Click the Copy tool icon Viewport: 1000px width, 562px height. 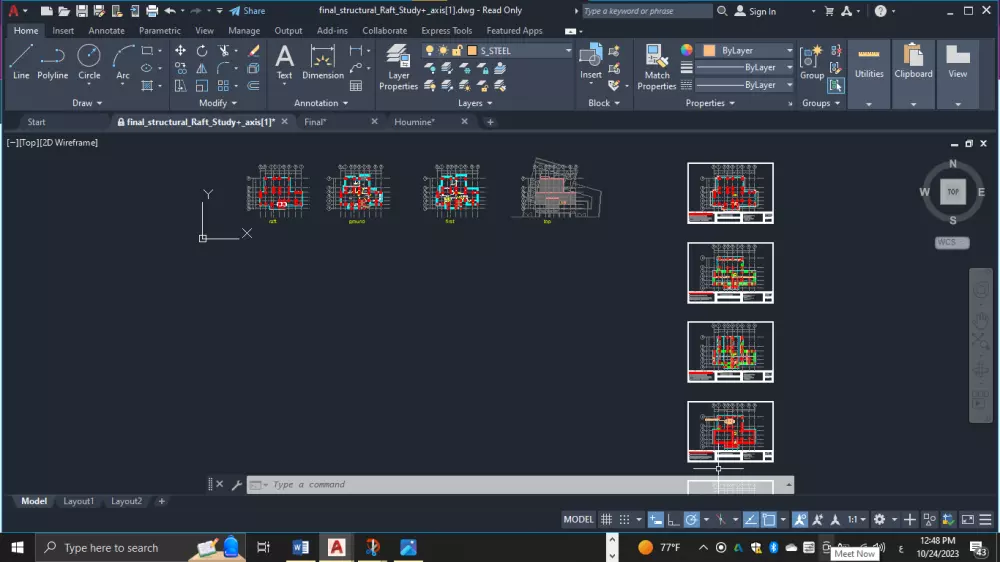tap(180, 68)
